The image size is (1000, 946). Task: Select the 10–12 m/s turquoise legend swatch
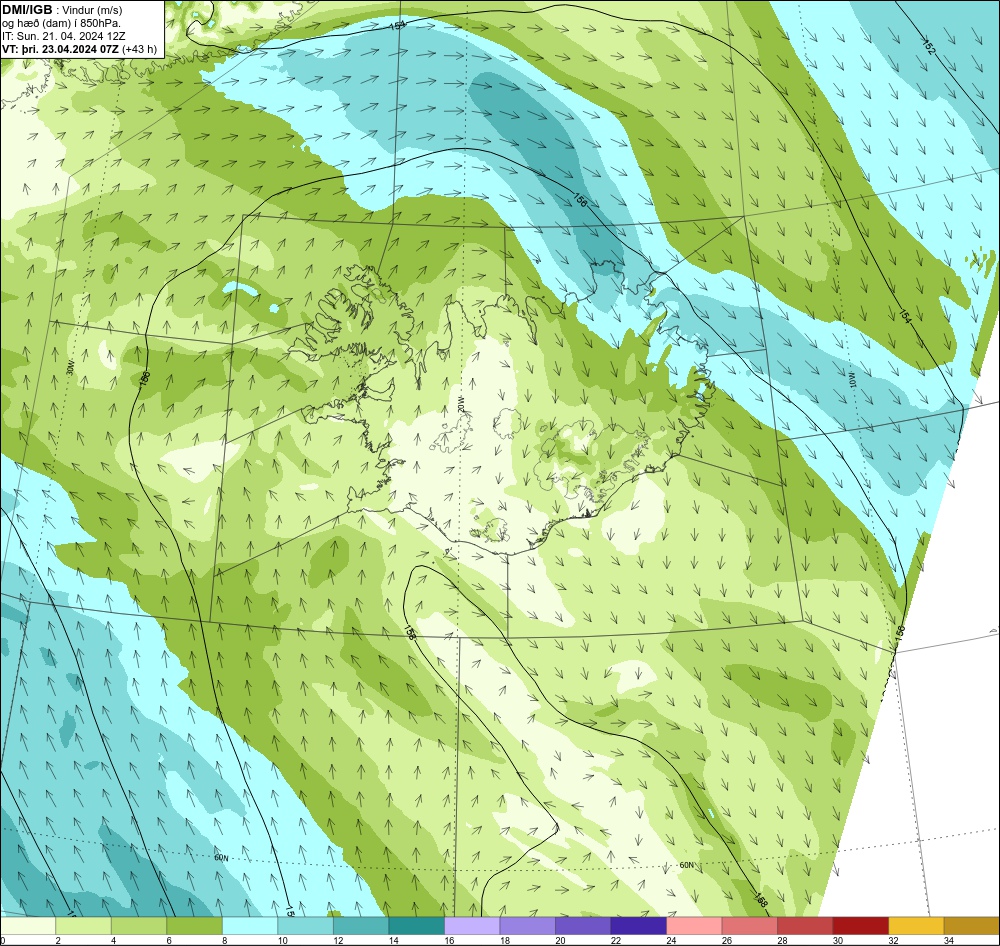305,926
